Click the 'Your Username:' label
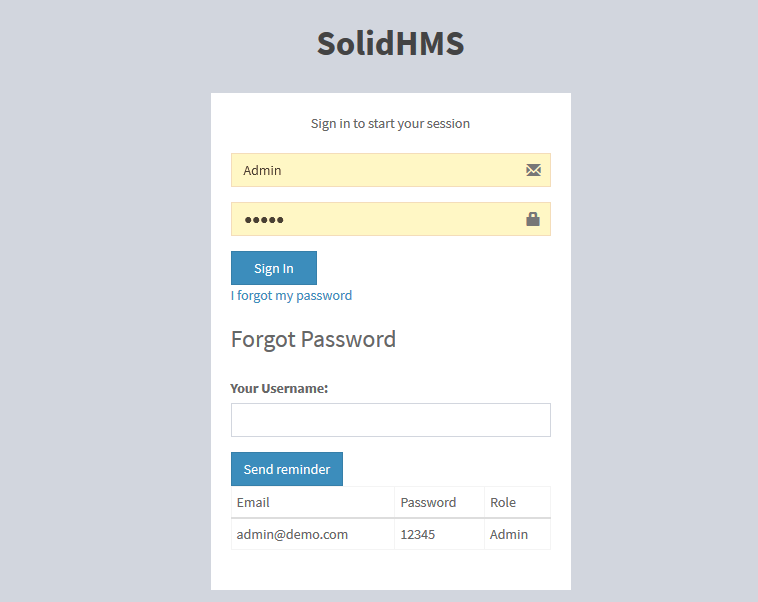The image size is (758, 602). click(279, 388)
